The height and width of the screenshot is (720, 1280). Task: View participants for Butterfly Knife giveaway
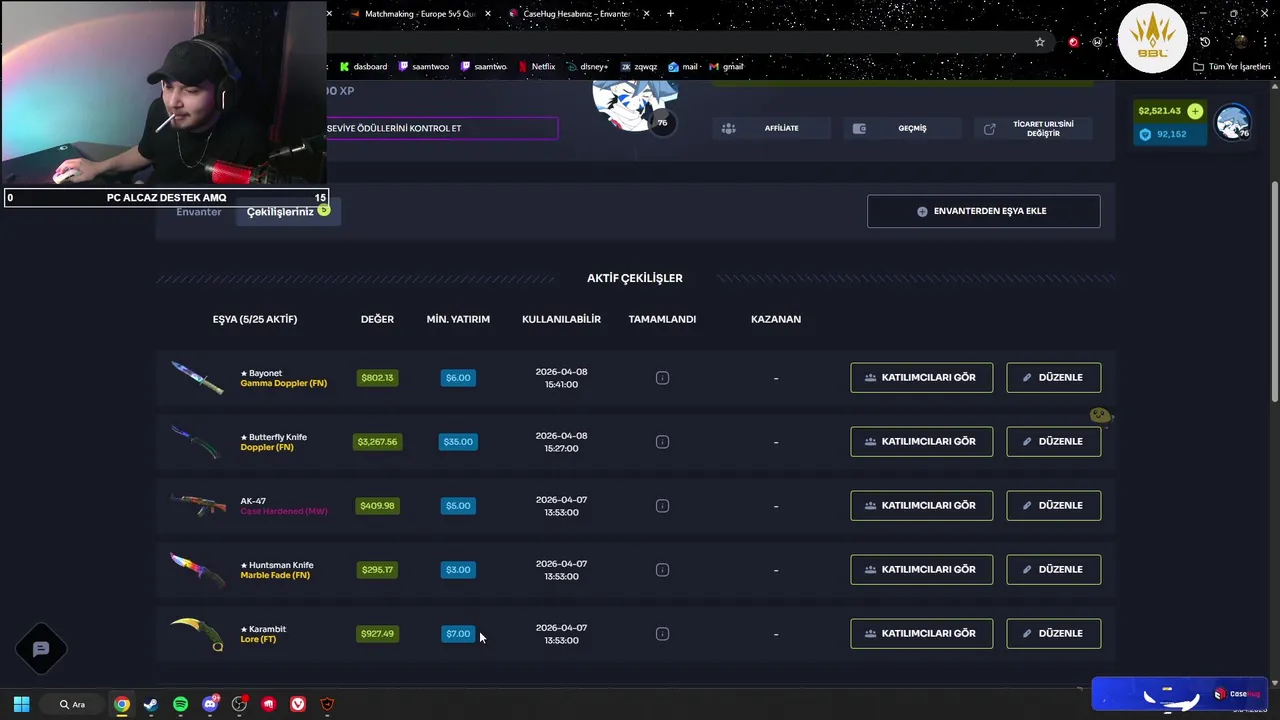(x=922, y=442)
